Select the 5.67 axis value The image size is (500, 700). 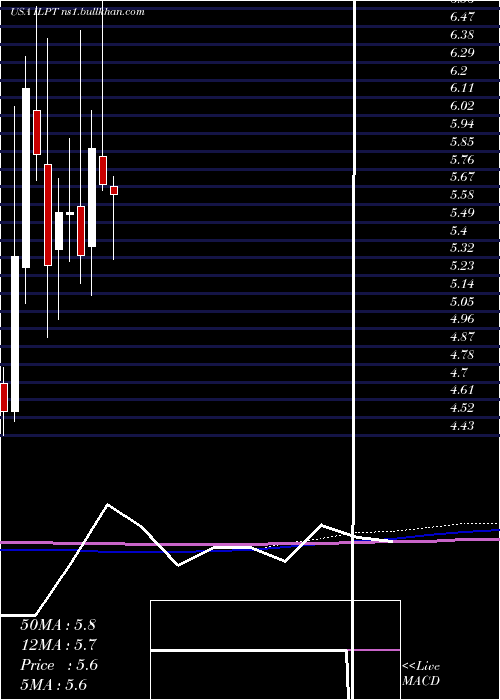[462, 177]
